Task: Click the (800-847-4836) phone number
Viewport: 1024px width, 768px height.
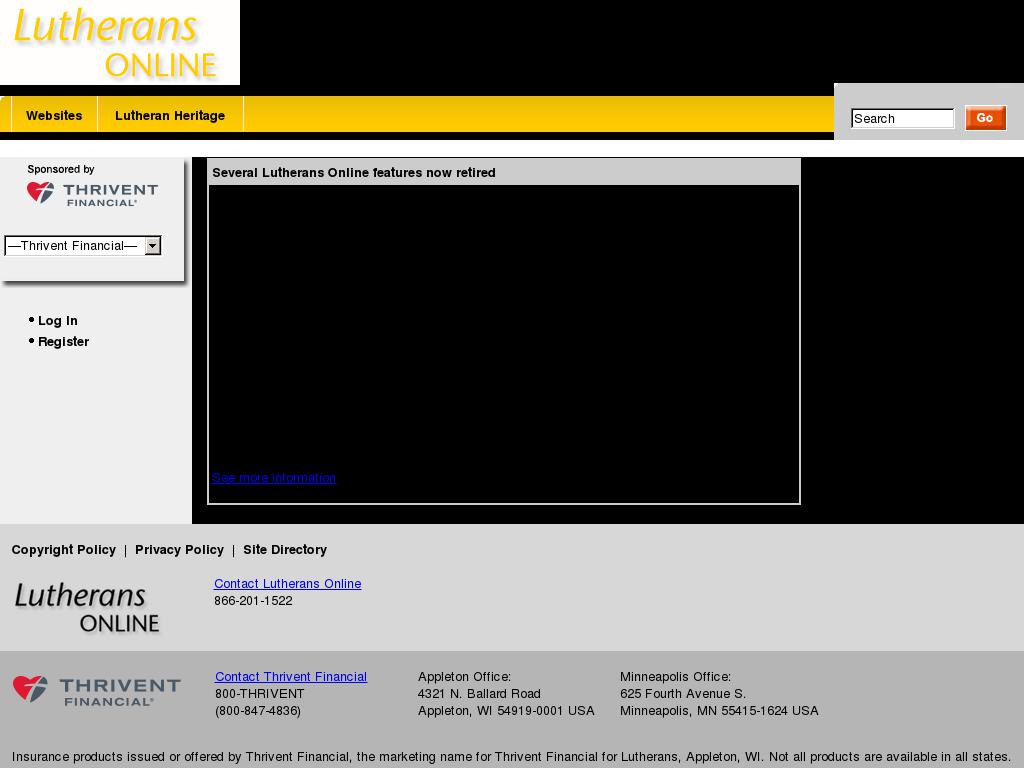Action: coord(258,711)
